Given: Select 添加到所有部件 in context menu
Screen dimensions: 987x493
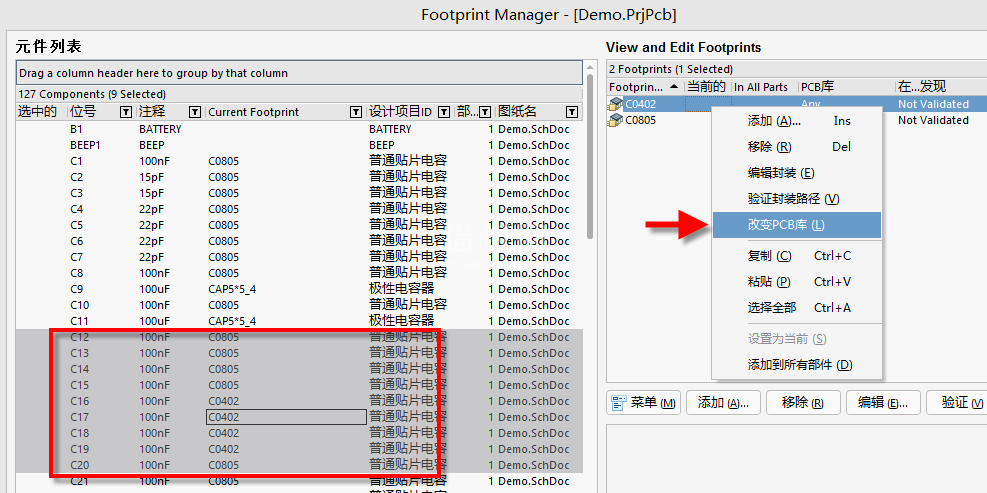Looking at the screenshot, I should (x=799, y=365).
